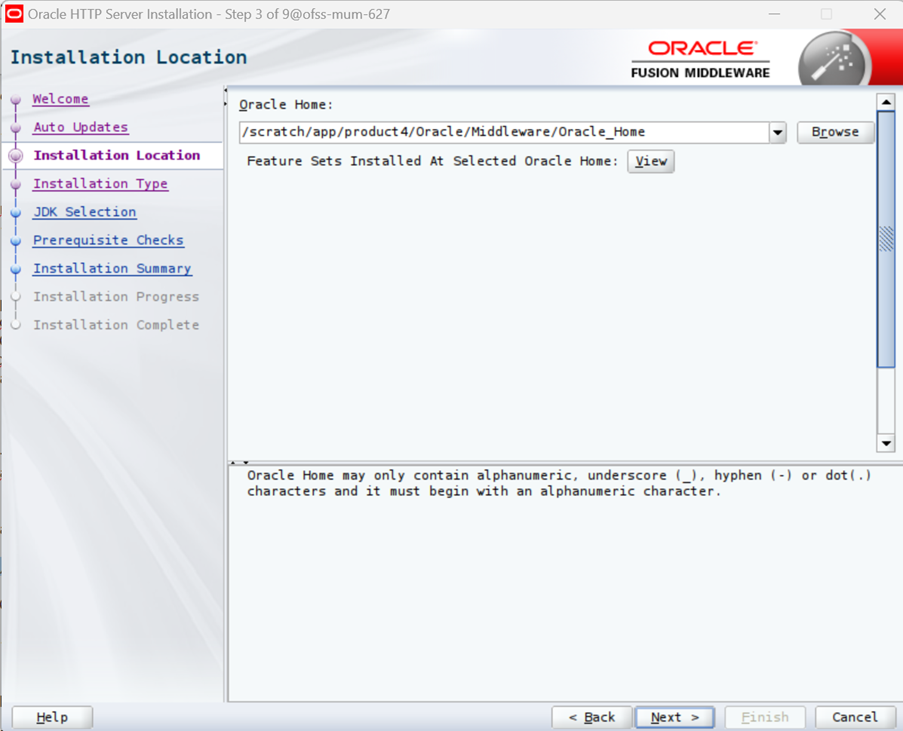This screenshot has height=731, width=903.
Task: Click the Feature Sets Installed label
Action: (432, 161)
